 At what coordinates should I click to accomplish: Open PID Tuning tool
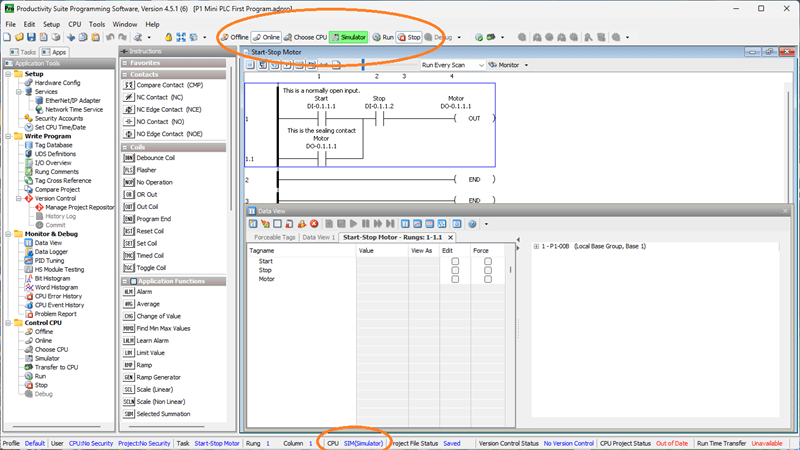pyautogui.click(x=49, y=261)
